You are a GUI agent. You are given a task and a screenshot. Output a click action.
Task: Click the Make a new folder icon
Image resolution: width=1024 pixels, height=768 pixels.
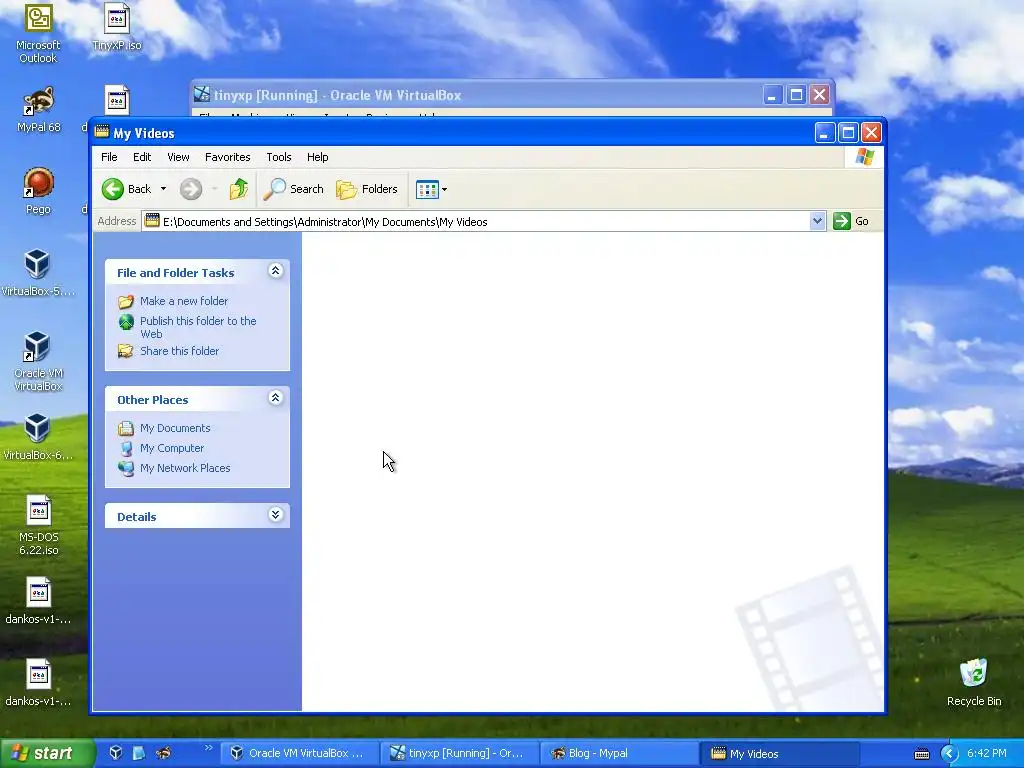(126, 302)
